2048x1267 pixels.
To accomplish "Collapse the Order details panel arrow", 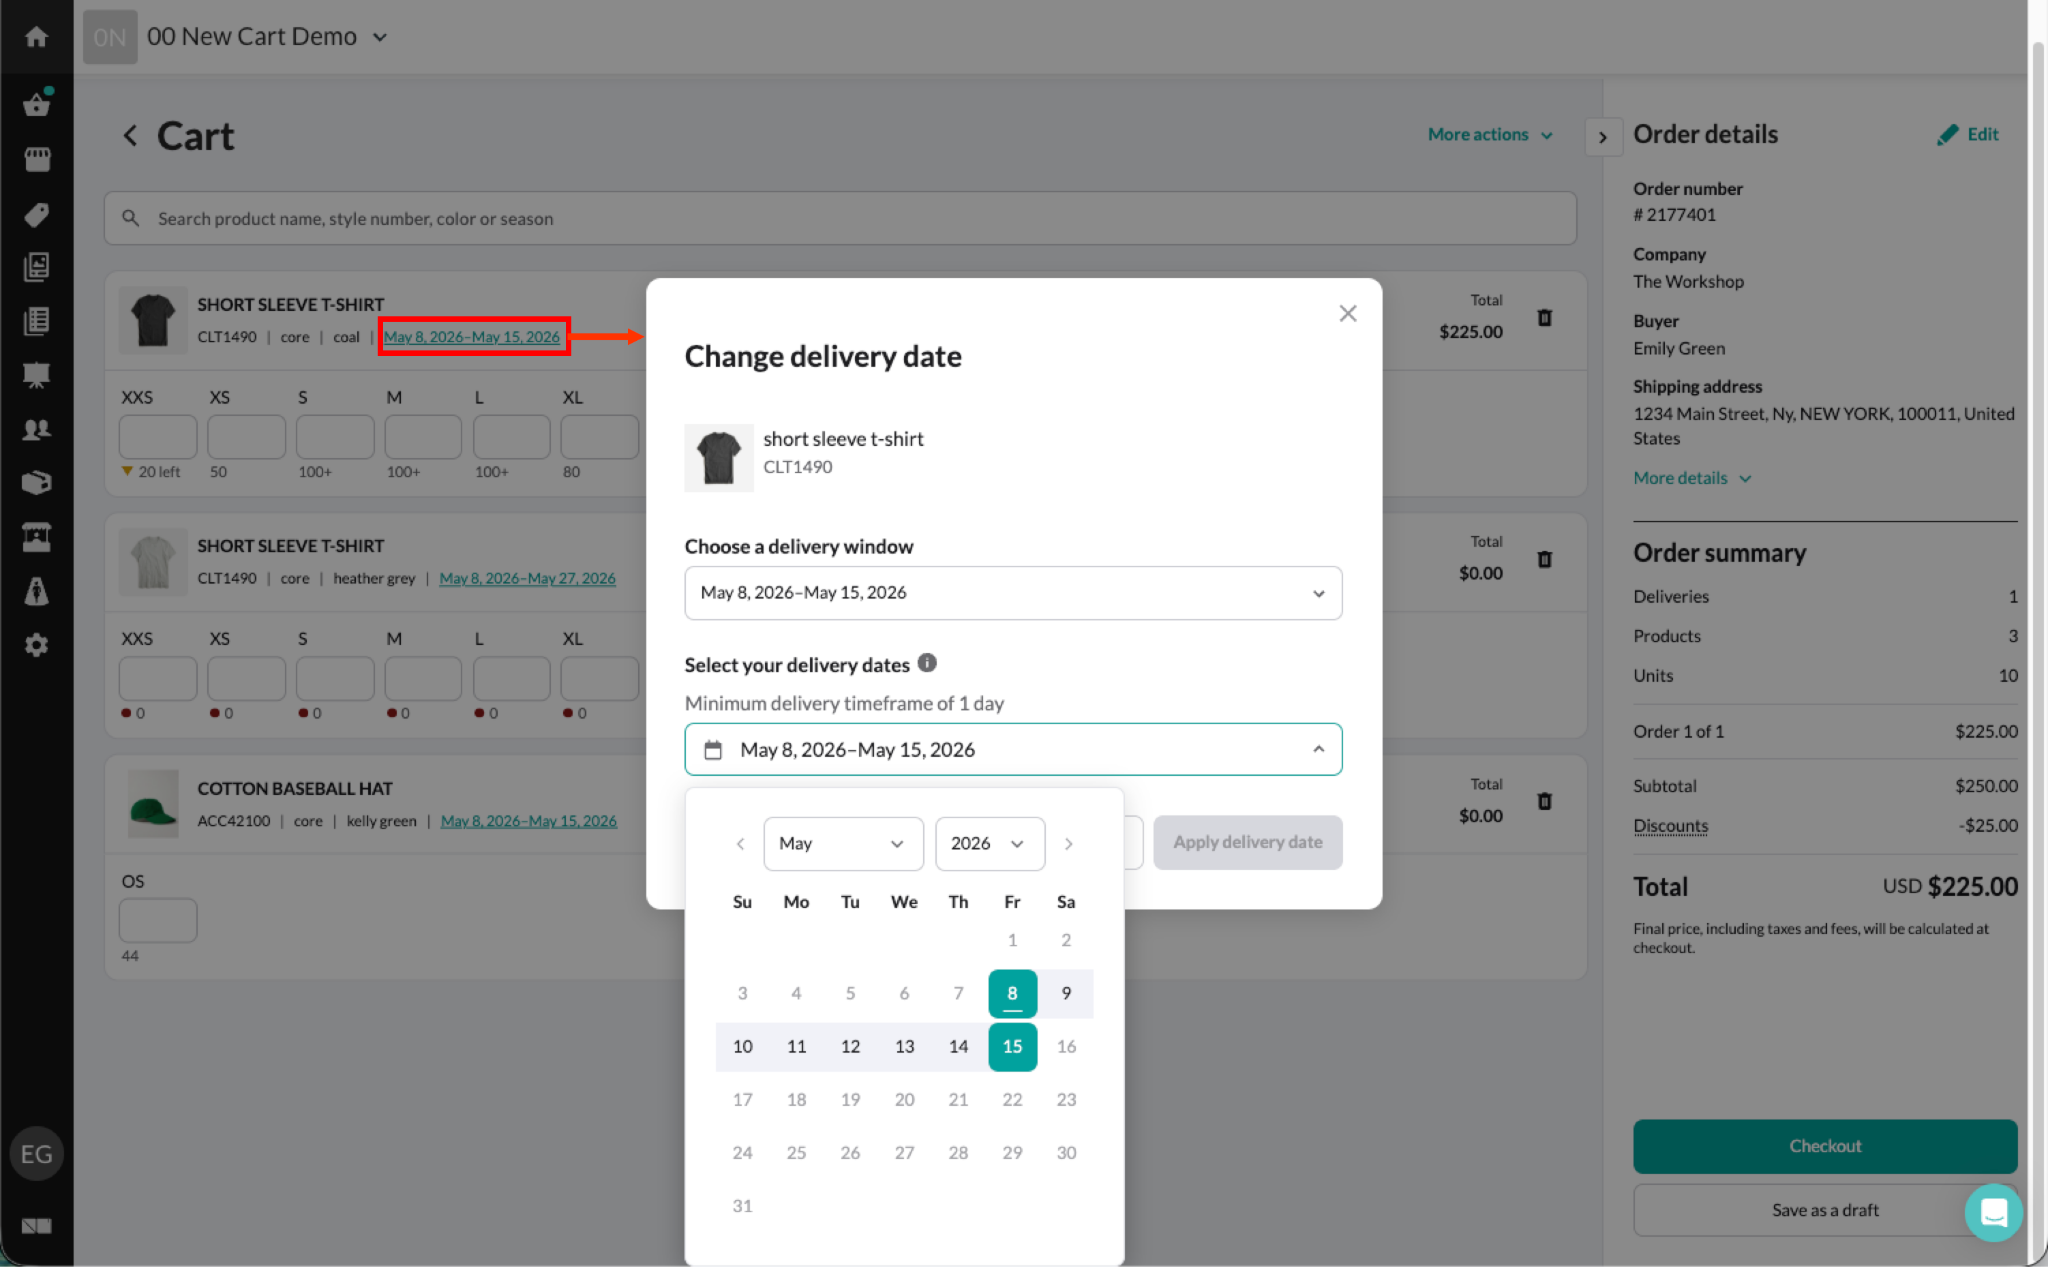I will 1602,137.
